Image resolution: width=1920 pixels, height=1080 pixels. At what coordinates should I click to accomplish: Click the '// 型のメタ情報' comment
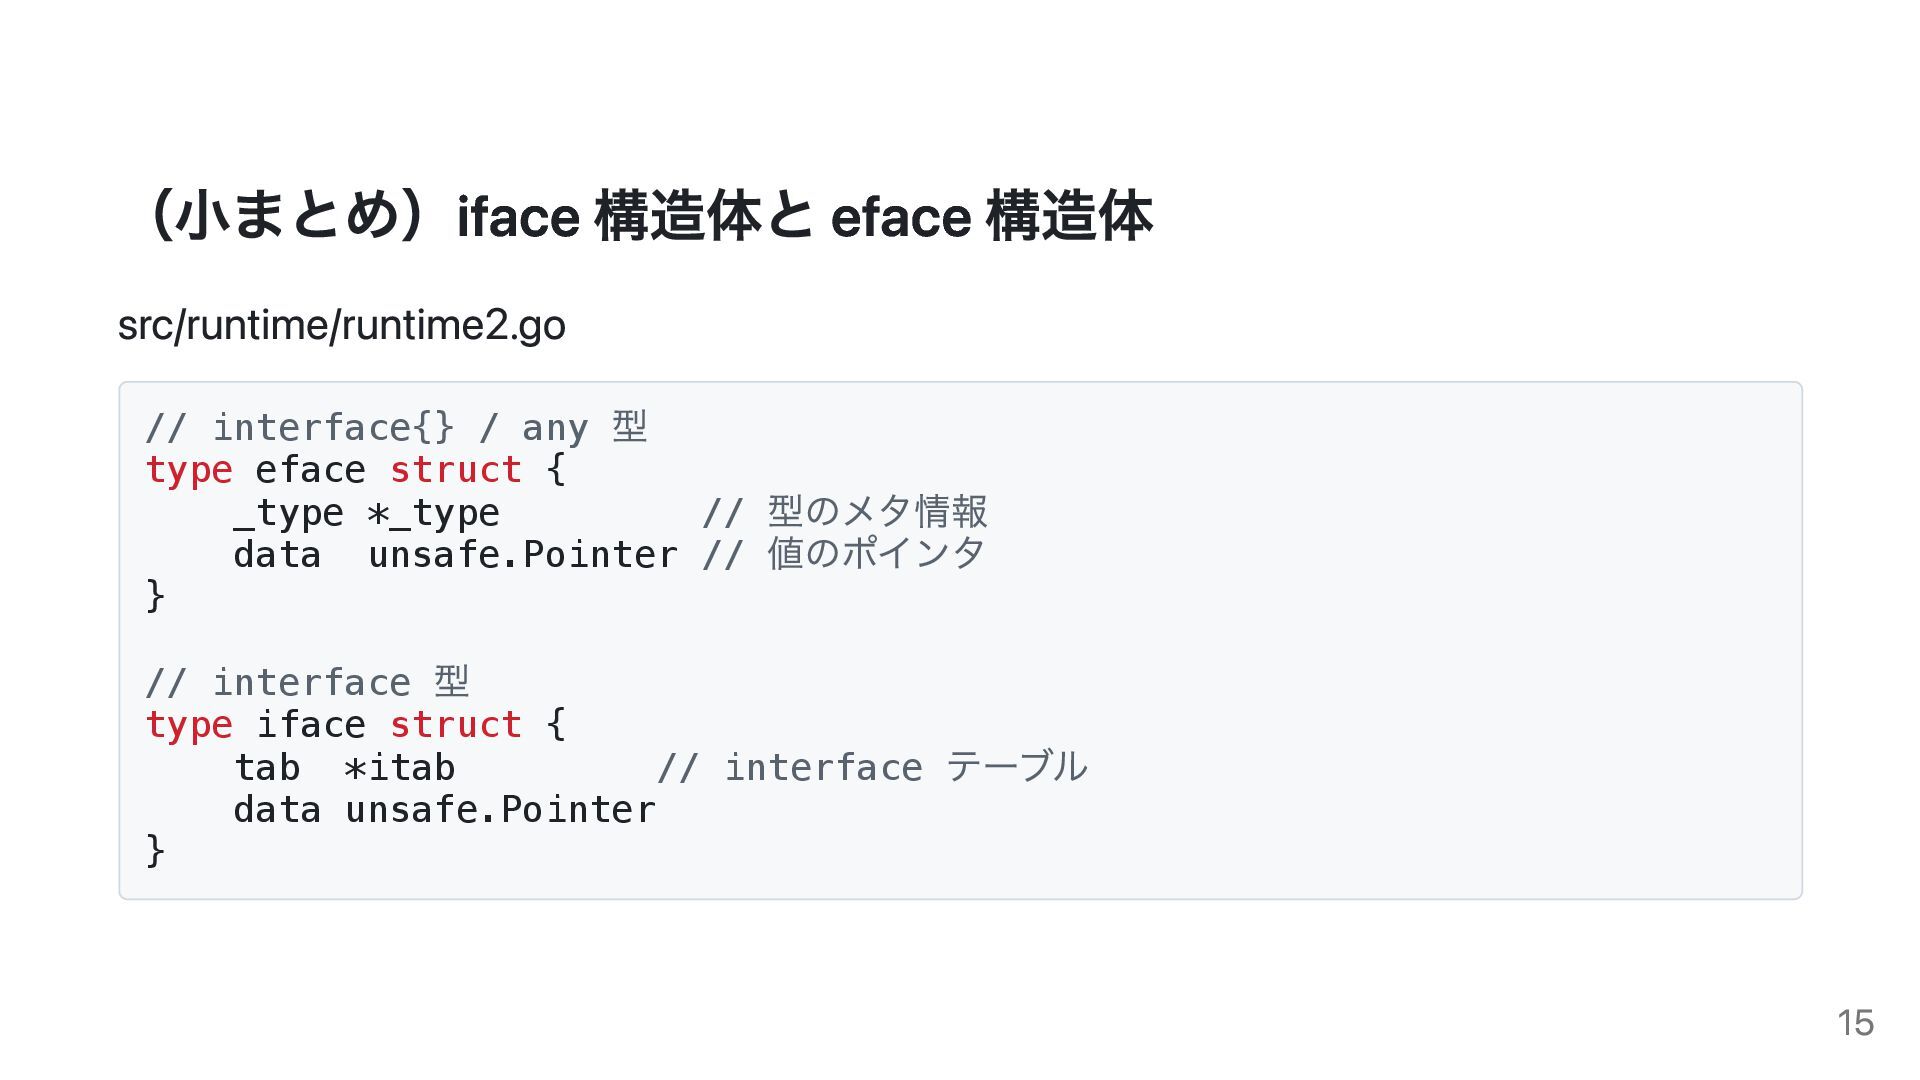(844, 512)
